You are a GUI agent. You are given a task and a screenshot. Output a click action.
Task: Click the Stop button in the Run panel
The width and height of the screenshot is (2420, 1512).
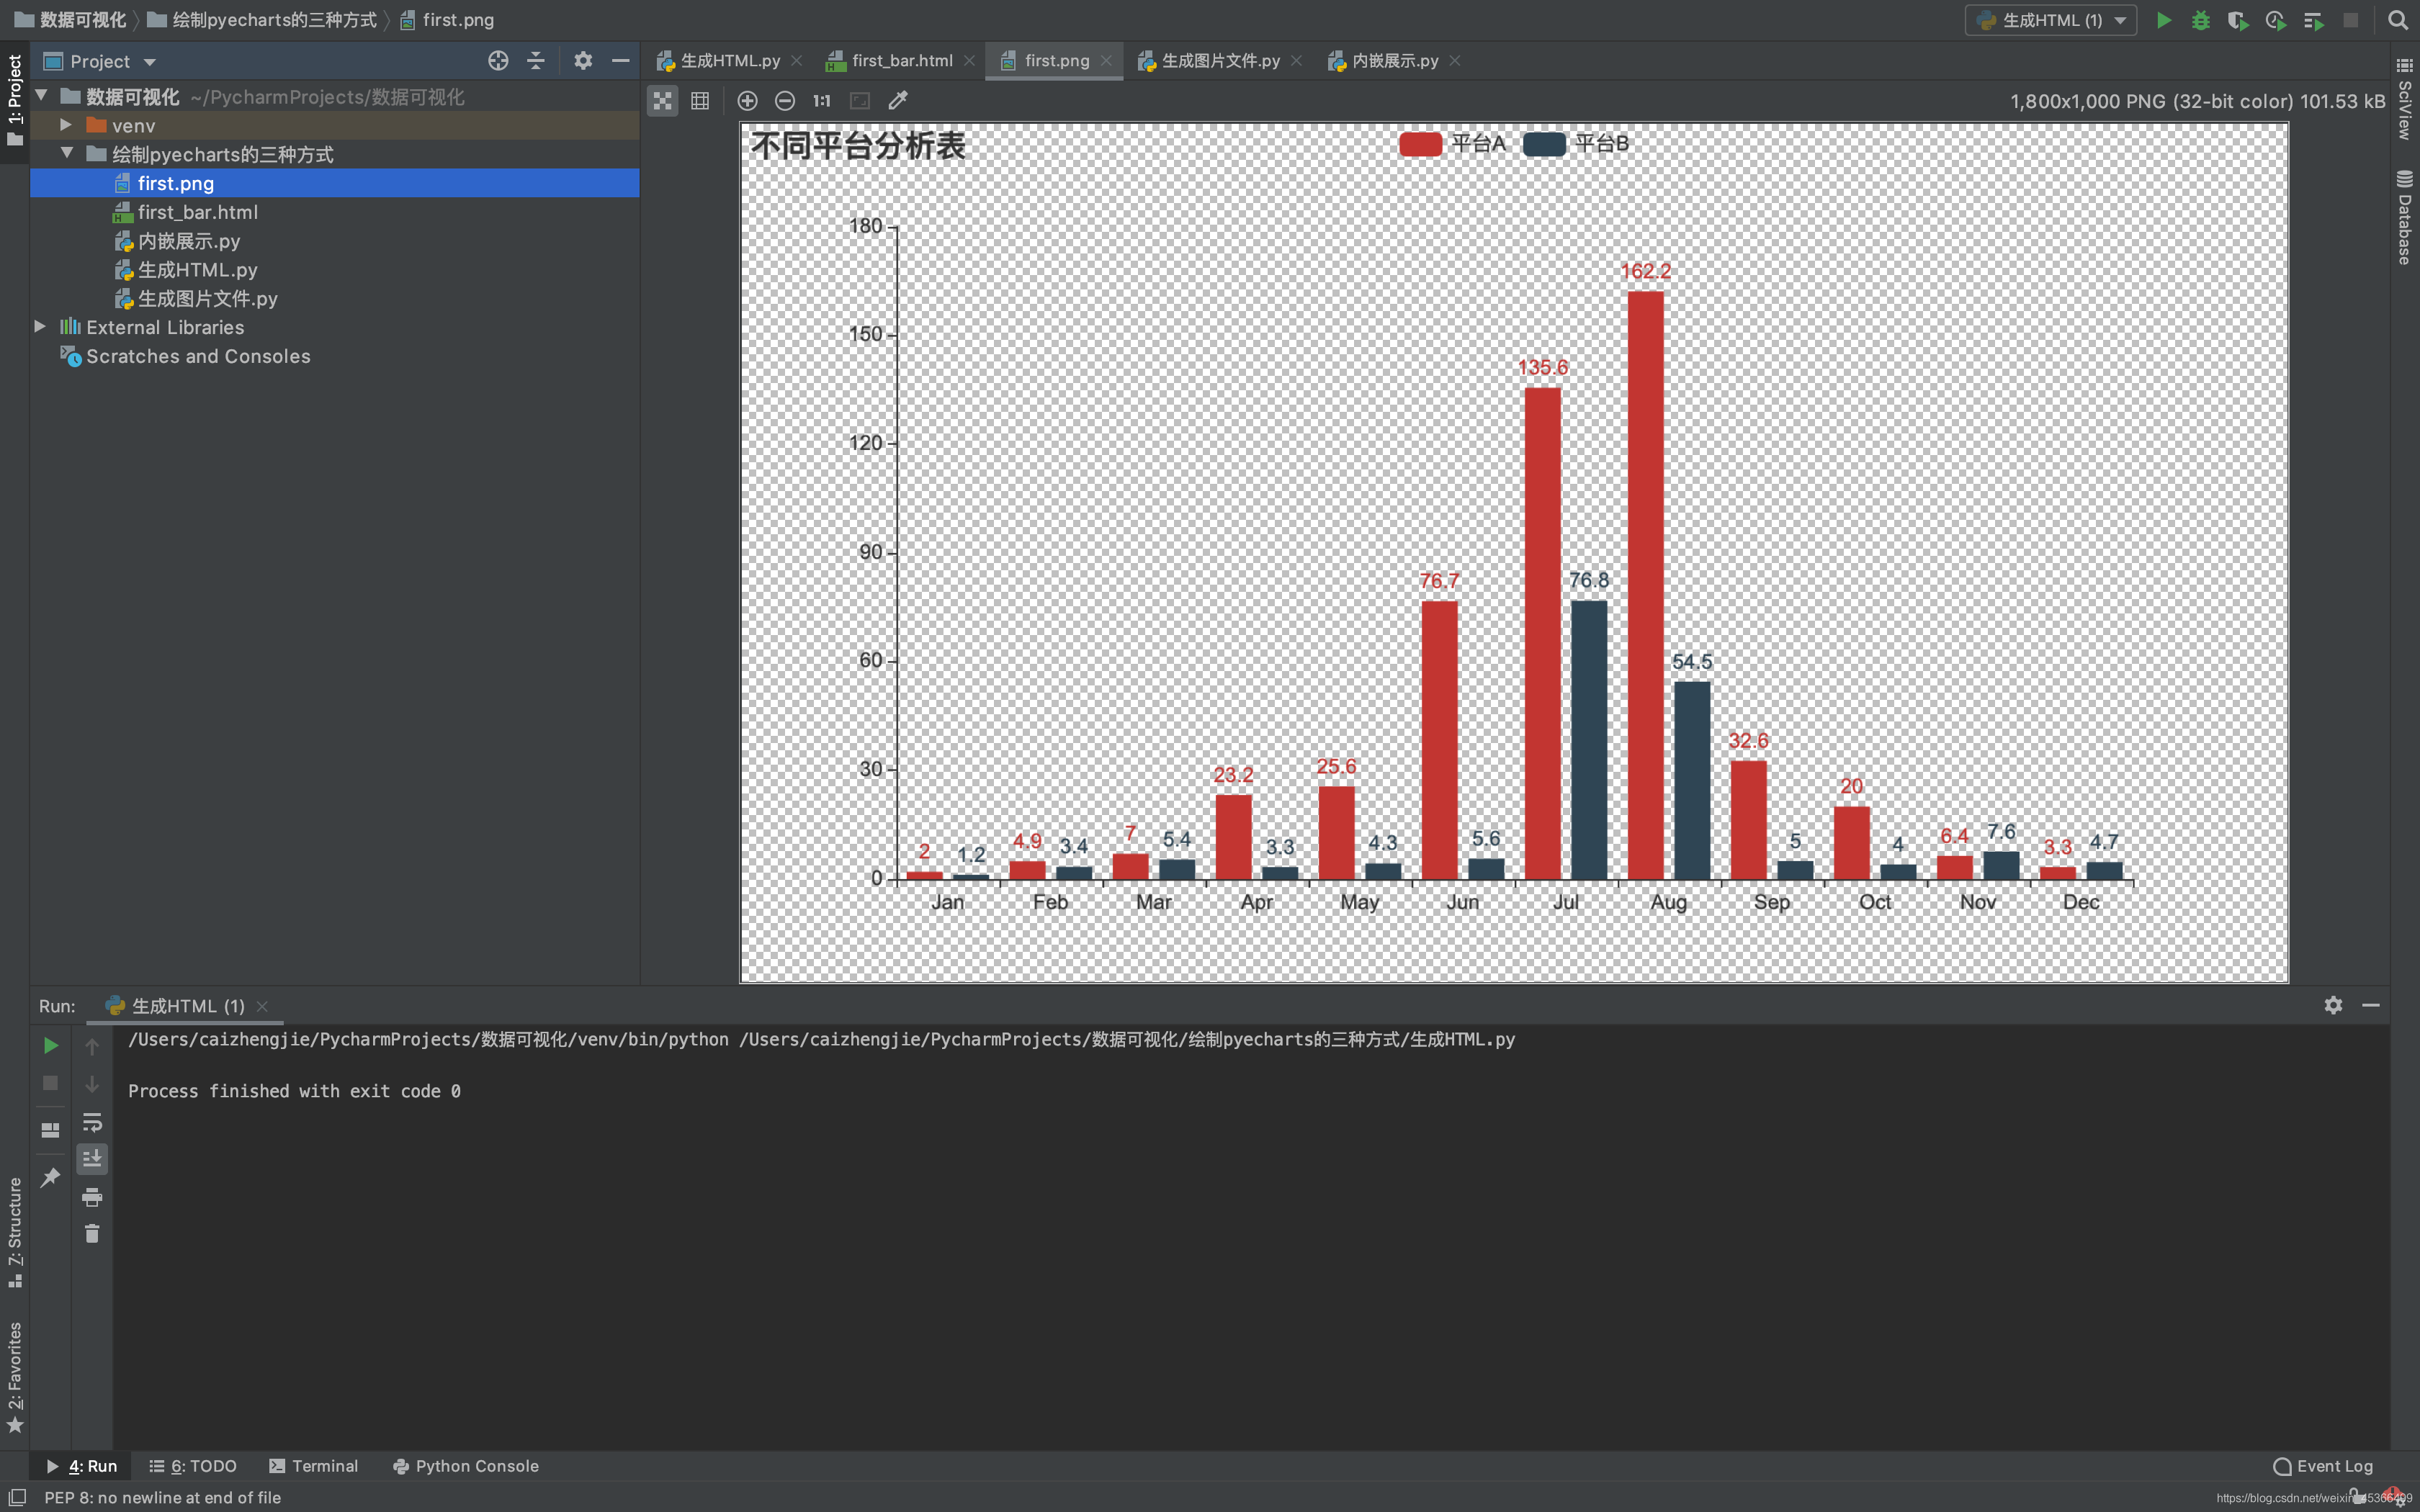50,1084
